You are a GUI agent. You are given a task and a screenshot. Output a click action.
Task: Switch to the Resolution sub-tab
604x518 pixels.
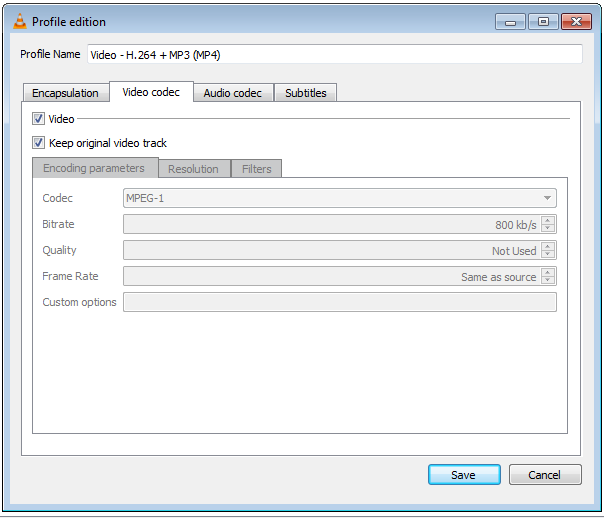tap(193, 169)
